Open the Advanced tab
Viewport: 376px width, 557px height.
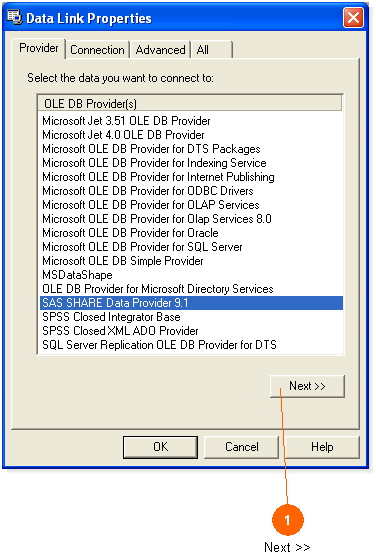point(160,50)
